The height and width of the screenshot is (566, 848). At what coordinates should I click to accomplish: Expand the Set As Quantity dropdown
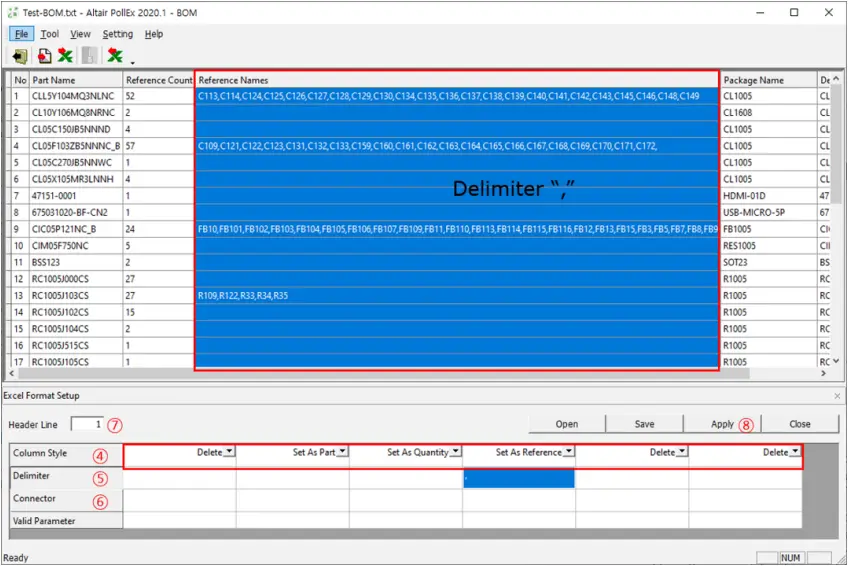pyautogui.click(x=456, y=451)
